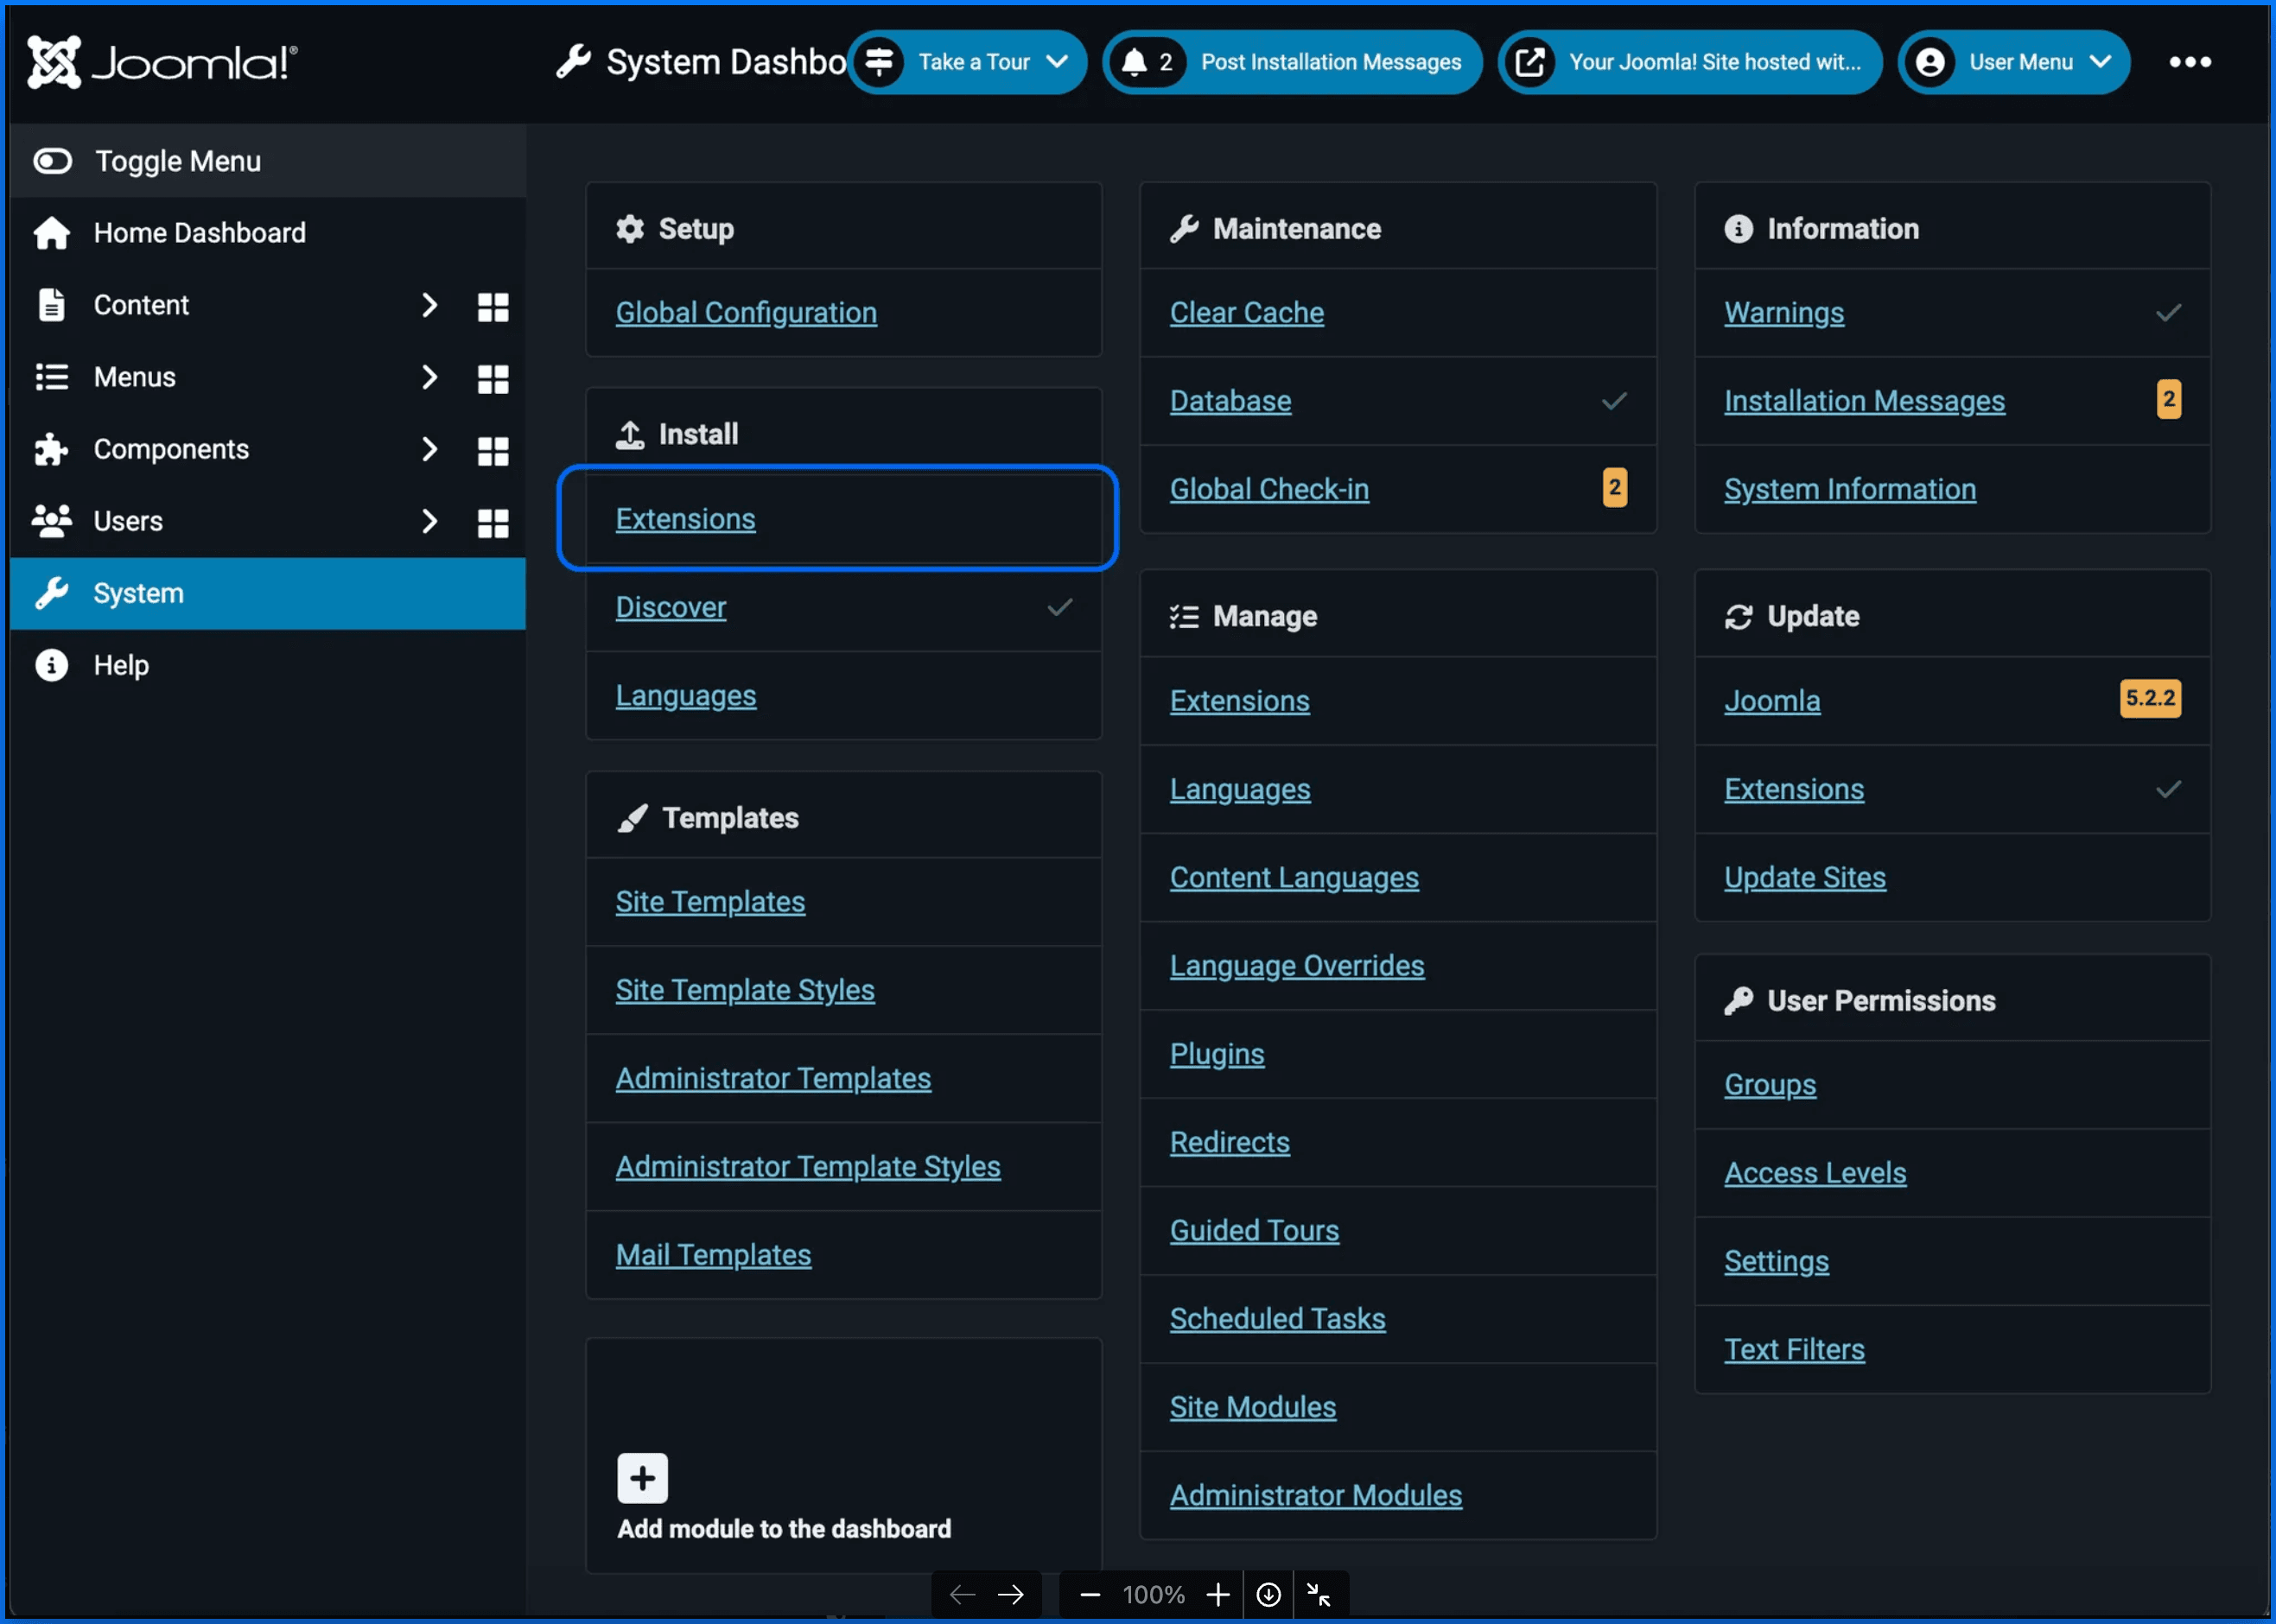The width and height of the screenshot is (2276, 1624).
Task: Open Content dashboard grid icon
Action: pos(493,306)
